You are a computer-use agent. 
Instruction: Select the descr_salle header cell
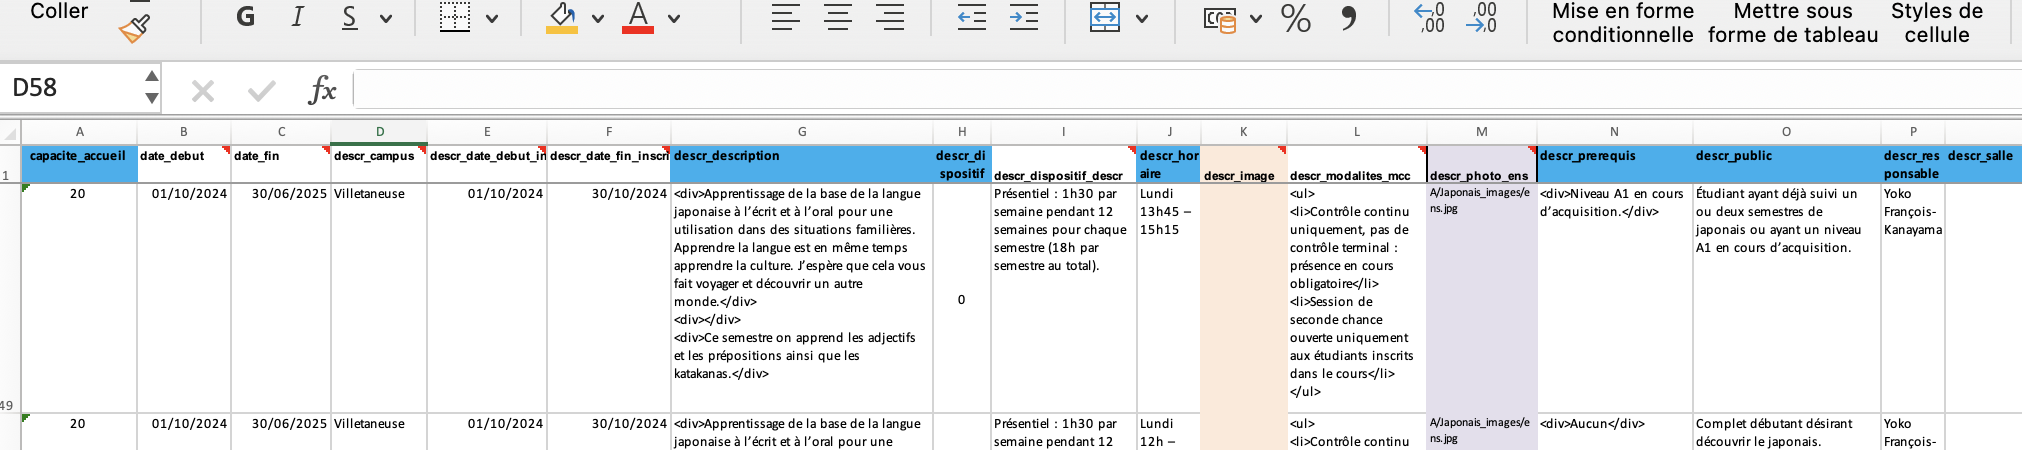[x=1983, y=164]
